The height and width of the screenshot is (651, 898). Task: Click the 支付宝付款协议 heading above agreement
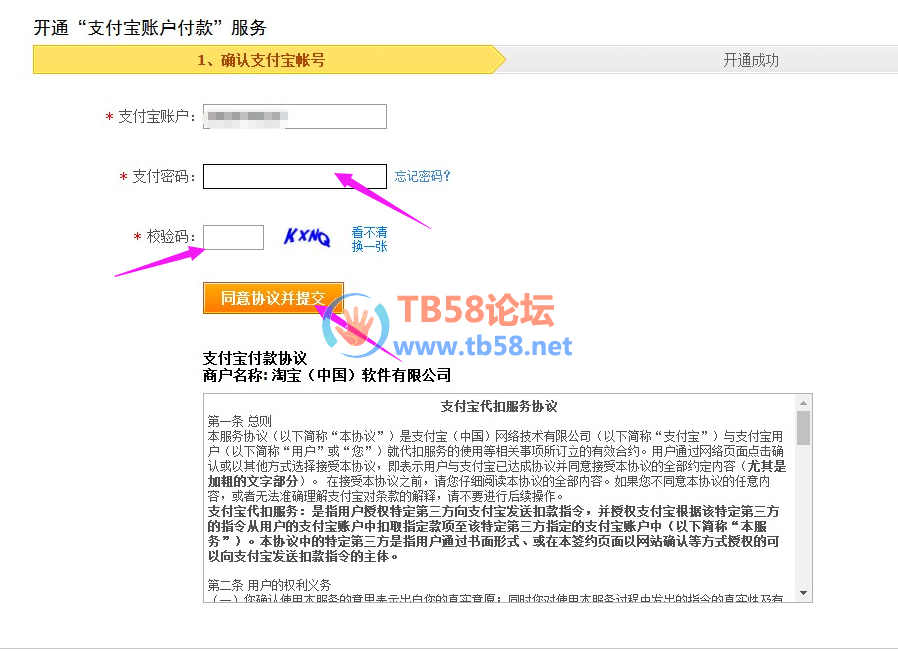pyautogui.click(x=255, y=358)
